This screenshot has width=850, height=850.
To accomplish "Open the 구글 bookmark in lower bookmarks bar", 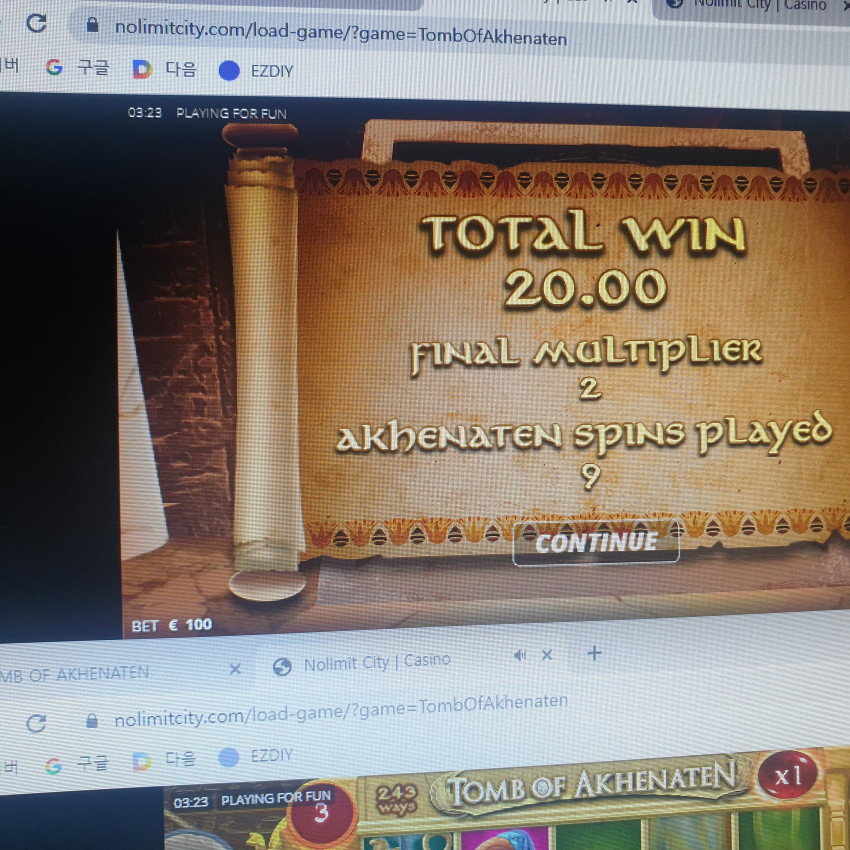I will coord(93,763).
